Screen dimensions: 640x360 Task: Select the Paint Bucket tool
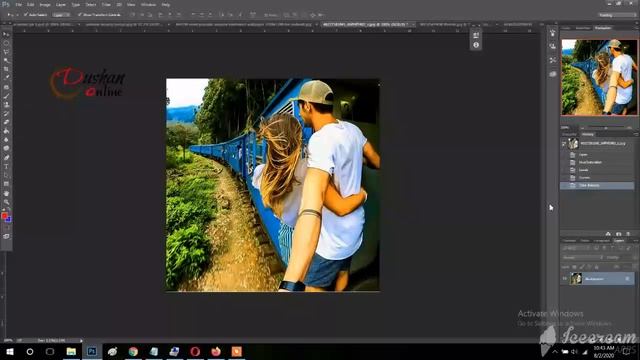click(x=6, y=131)
